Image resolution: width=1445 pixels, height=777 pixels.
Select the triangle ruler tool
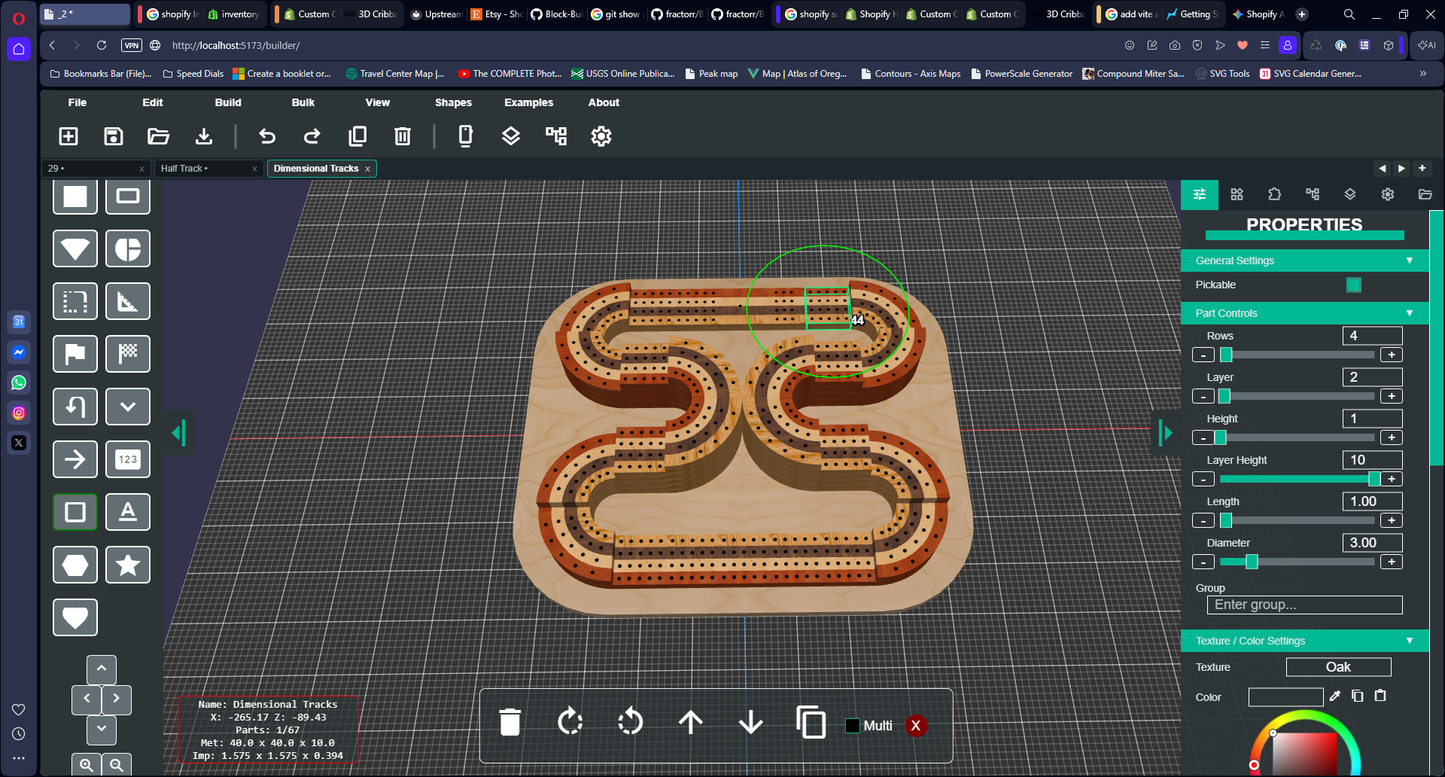click(128, 301)
